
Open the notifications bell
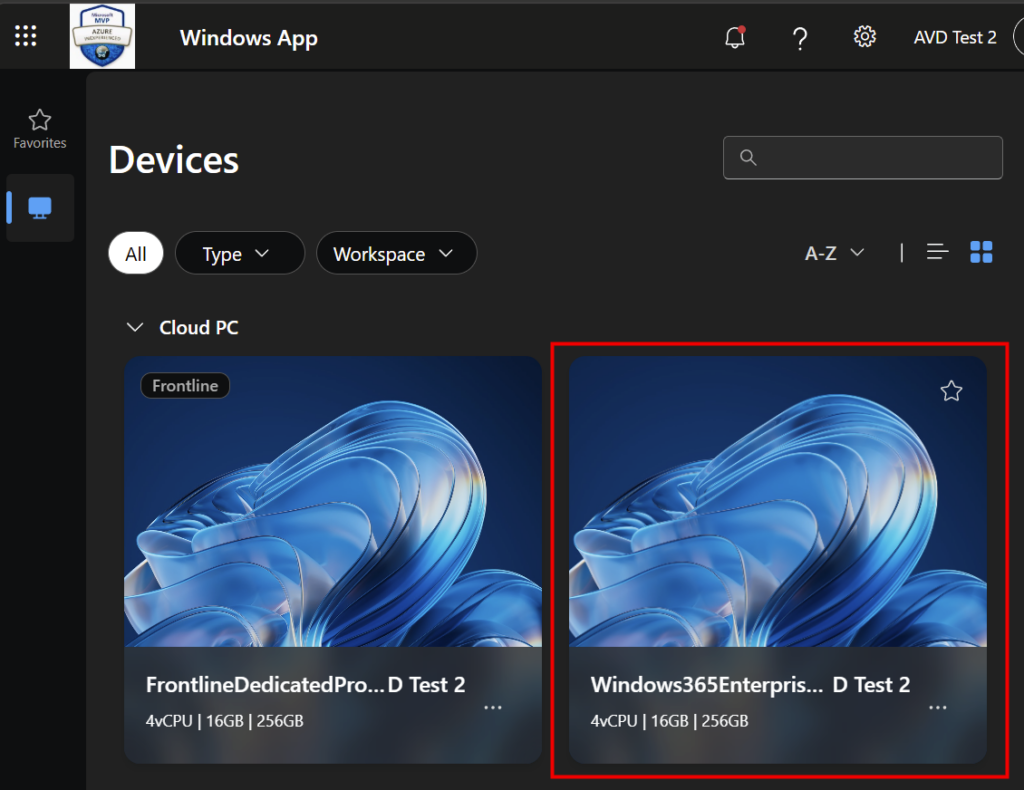[735, 38]
